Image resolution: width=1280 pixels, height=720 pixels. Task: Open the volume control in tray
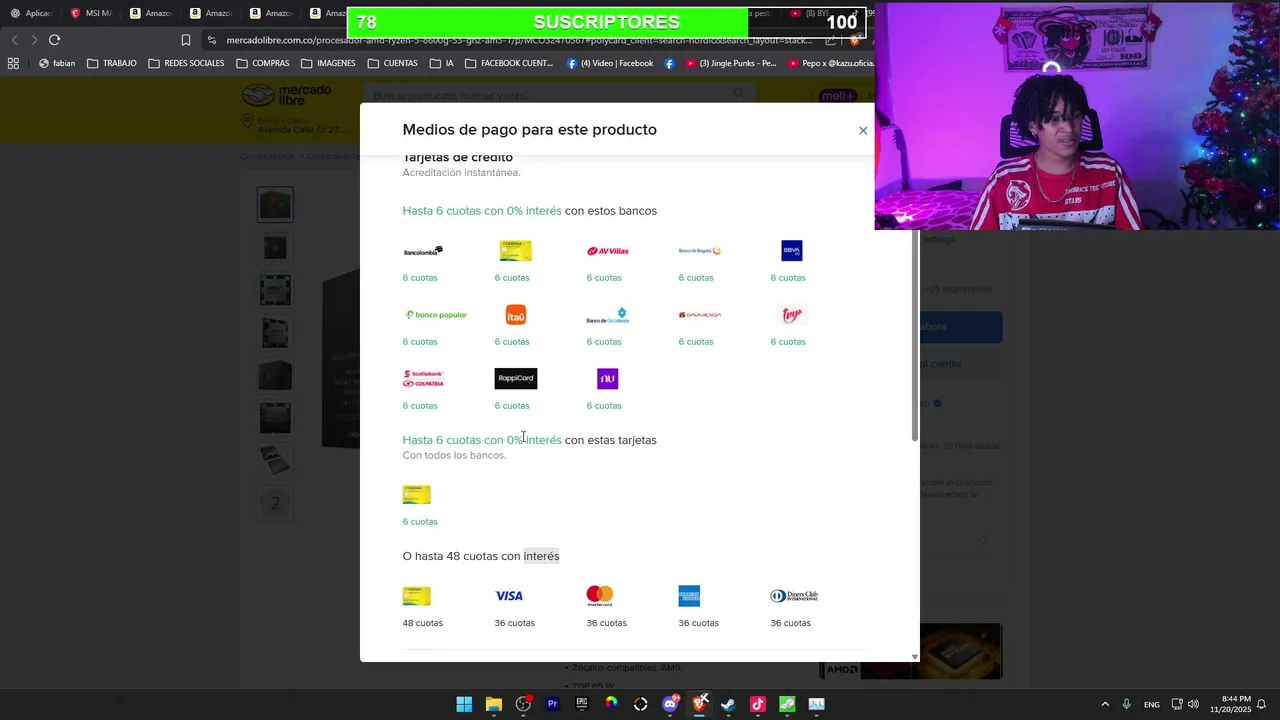pyautogui.click(x=1193, y=704)
